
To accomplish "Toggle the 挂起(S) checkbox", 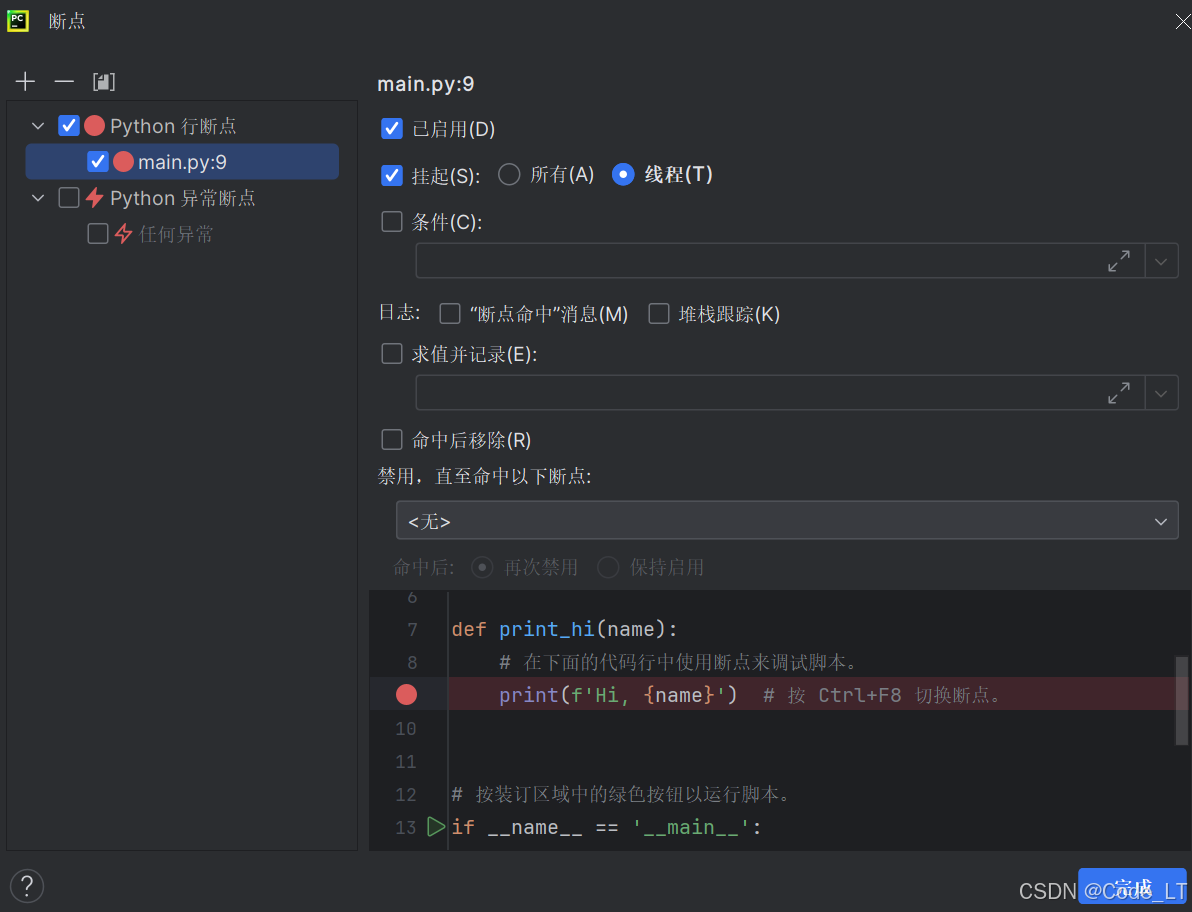I will click(392, 176).
